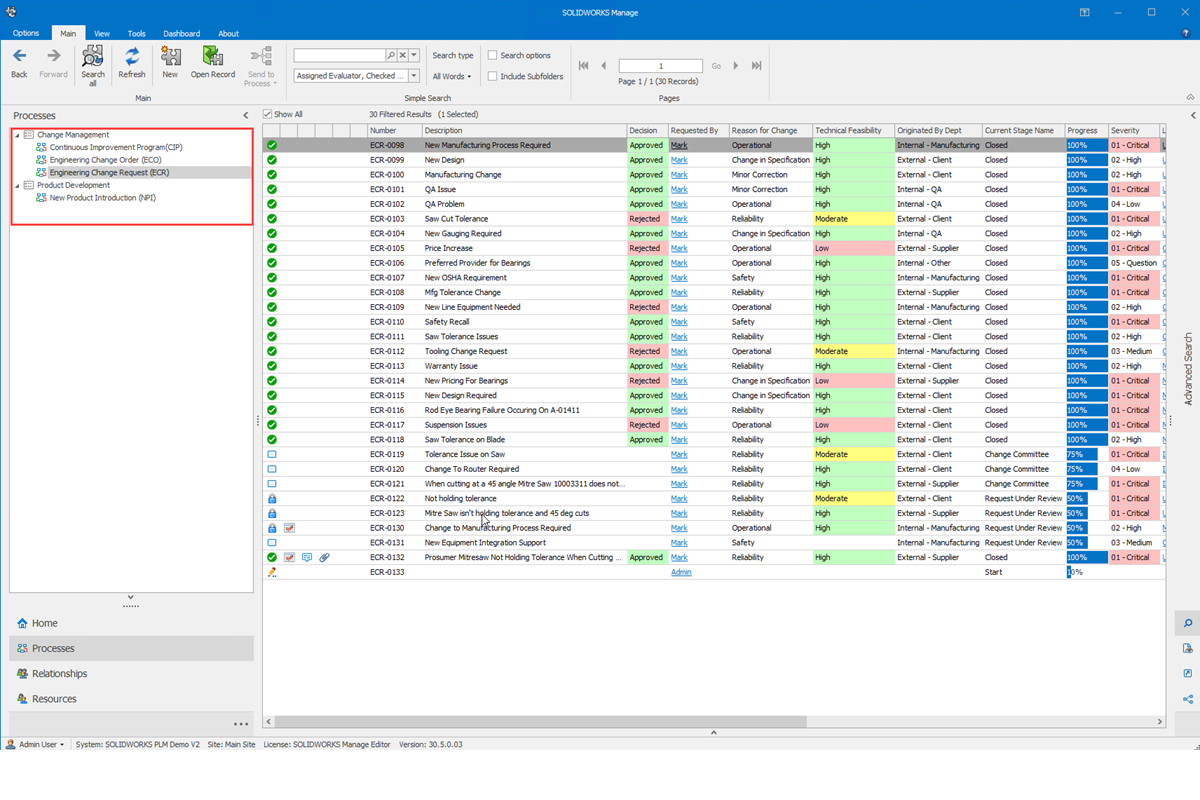Open the Admin link on row ECR-0133
Viewport: 1200px width, 800px height.
(x=681, y=572)
